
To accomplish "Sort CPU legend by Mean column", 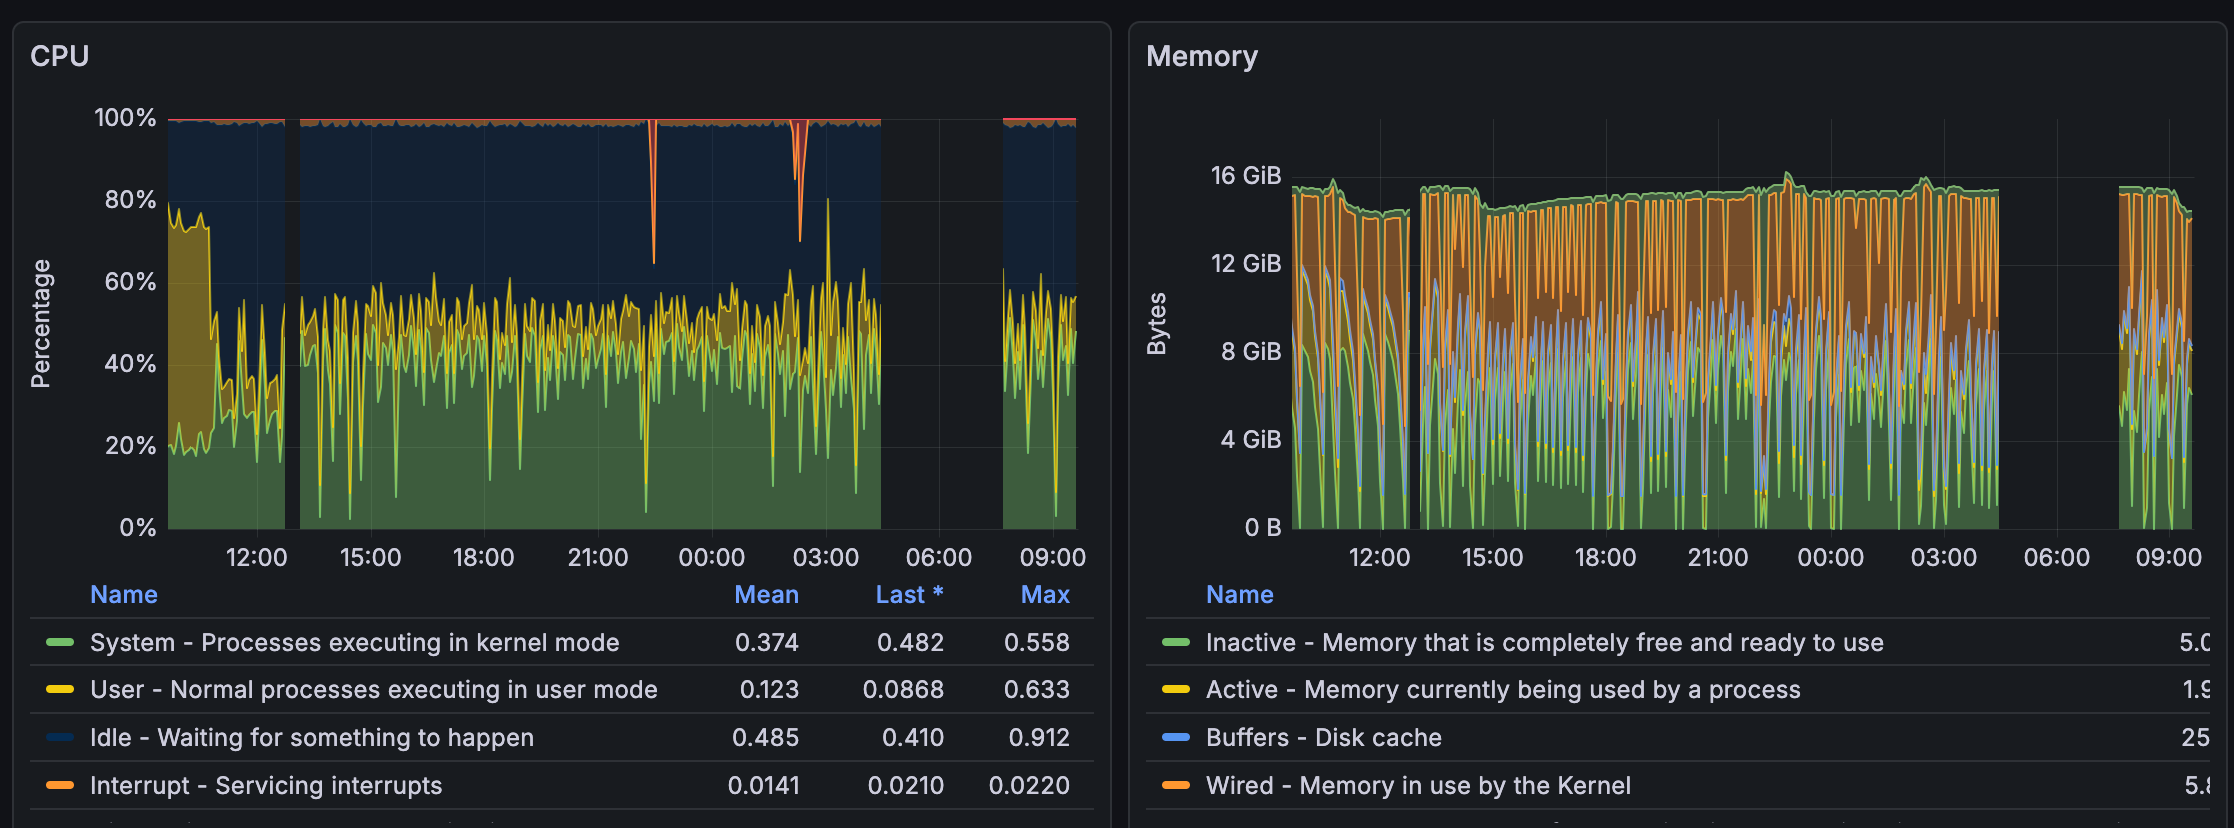I will (766, 594).
